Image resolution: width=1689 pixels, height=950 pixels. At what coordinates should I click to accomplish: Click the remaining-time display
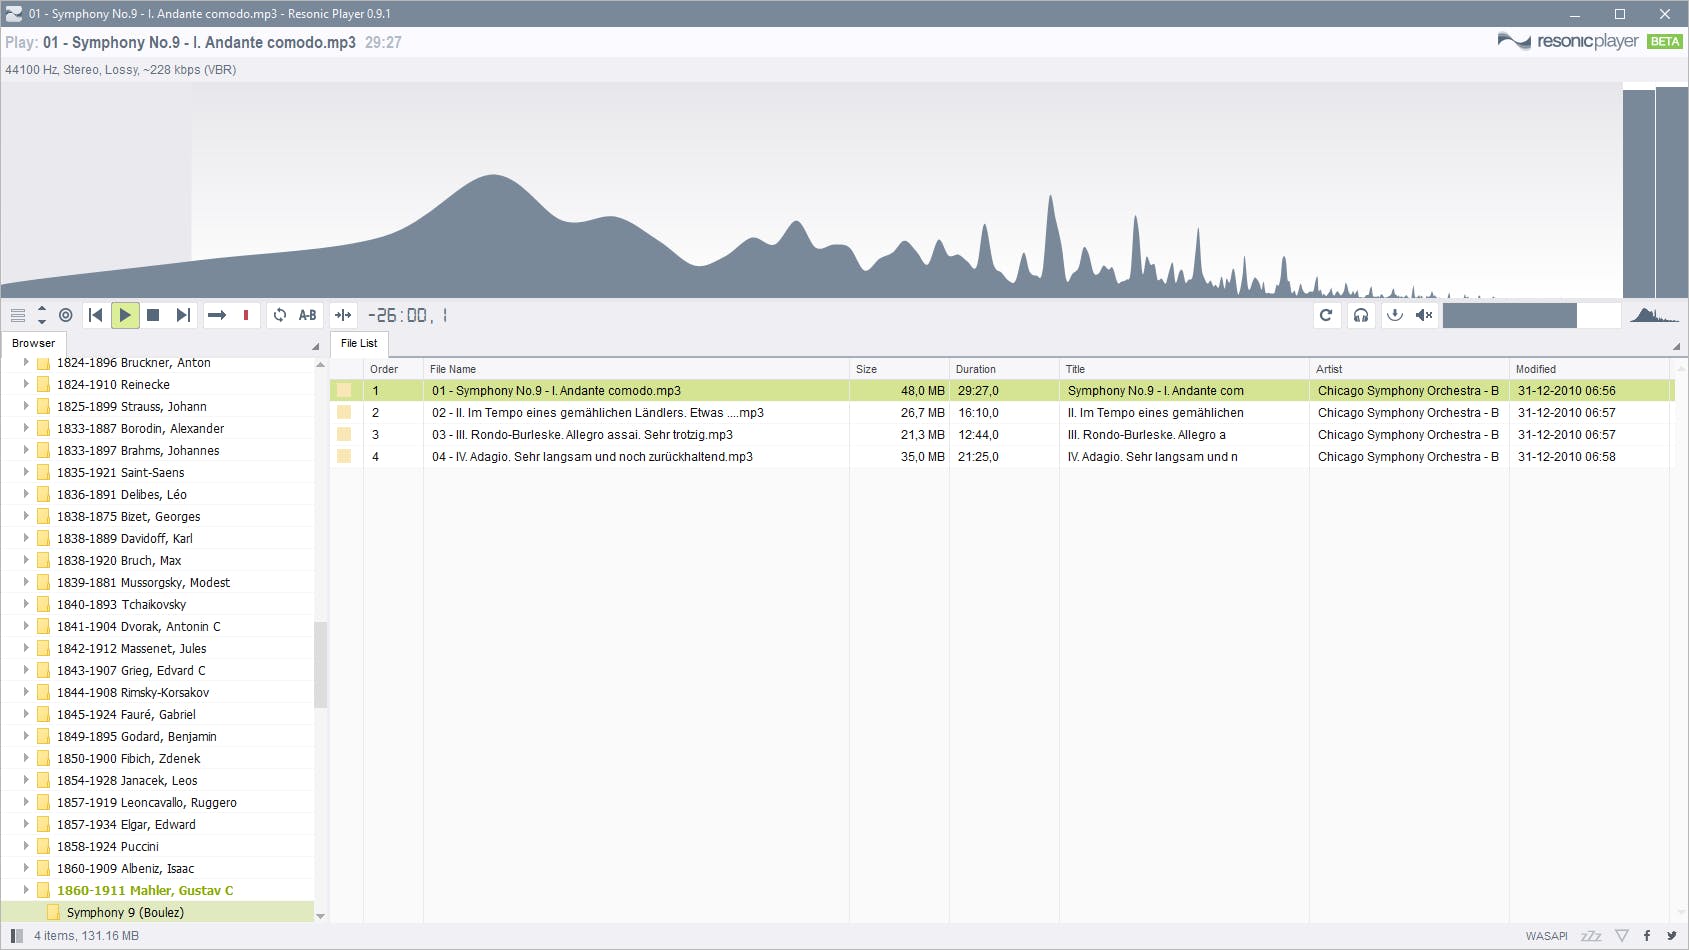407,315
